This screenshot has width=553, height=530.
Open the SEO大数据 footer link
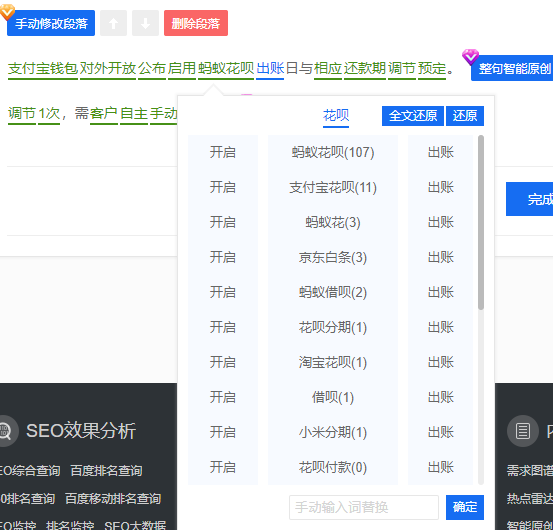tap(135, 525)
